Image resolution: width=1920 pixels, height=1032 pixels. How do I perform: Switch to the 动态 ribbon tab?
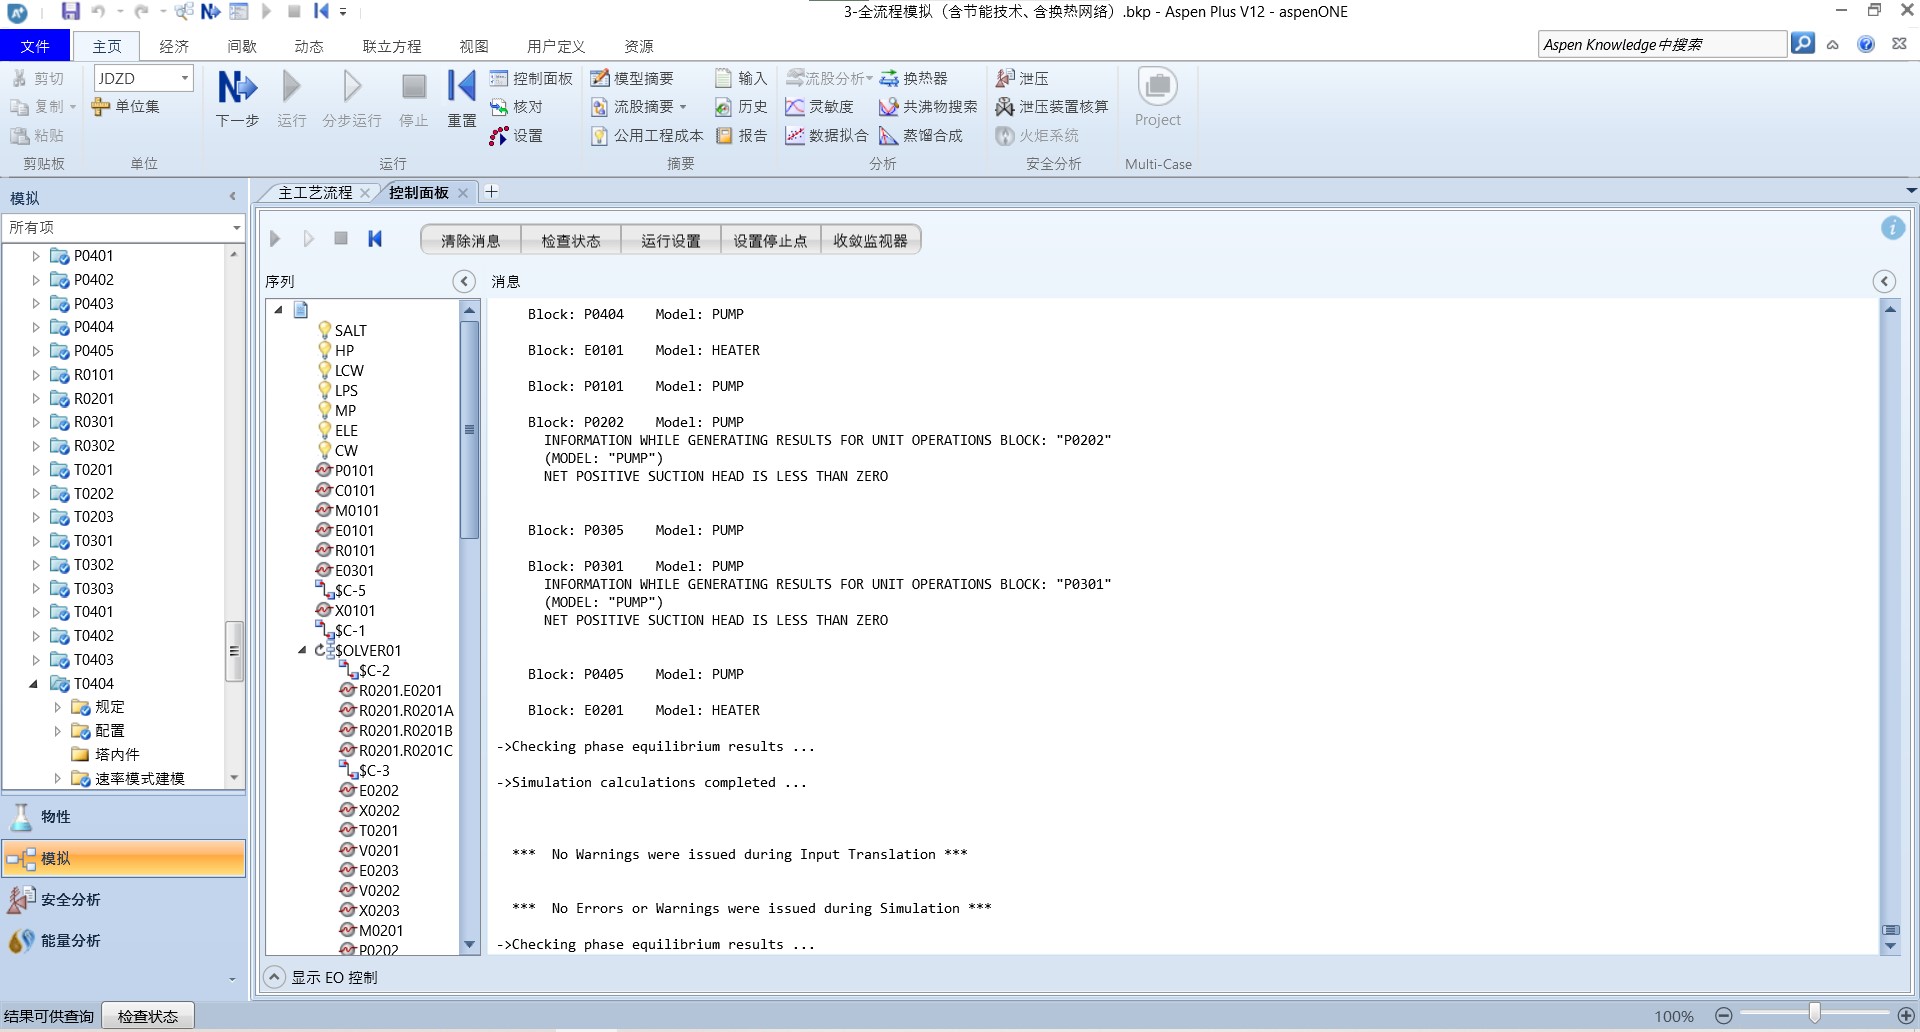pos(309,46)
